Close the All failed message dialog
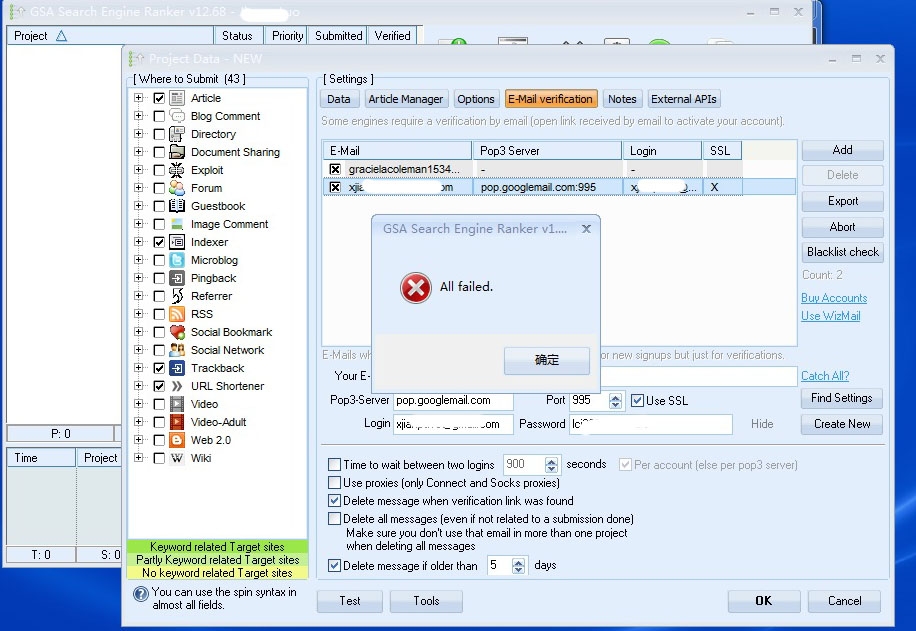916x631 pixels. tap(586, 228)
